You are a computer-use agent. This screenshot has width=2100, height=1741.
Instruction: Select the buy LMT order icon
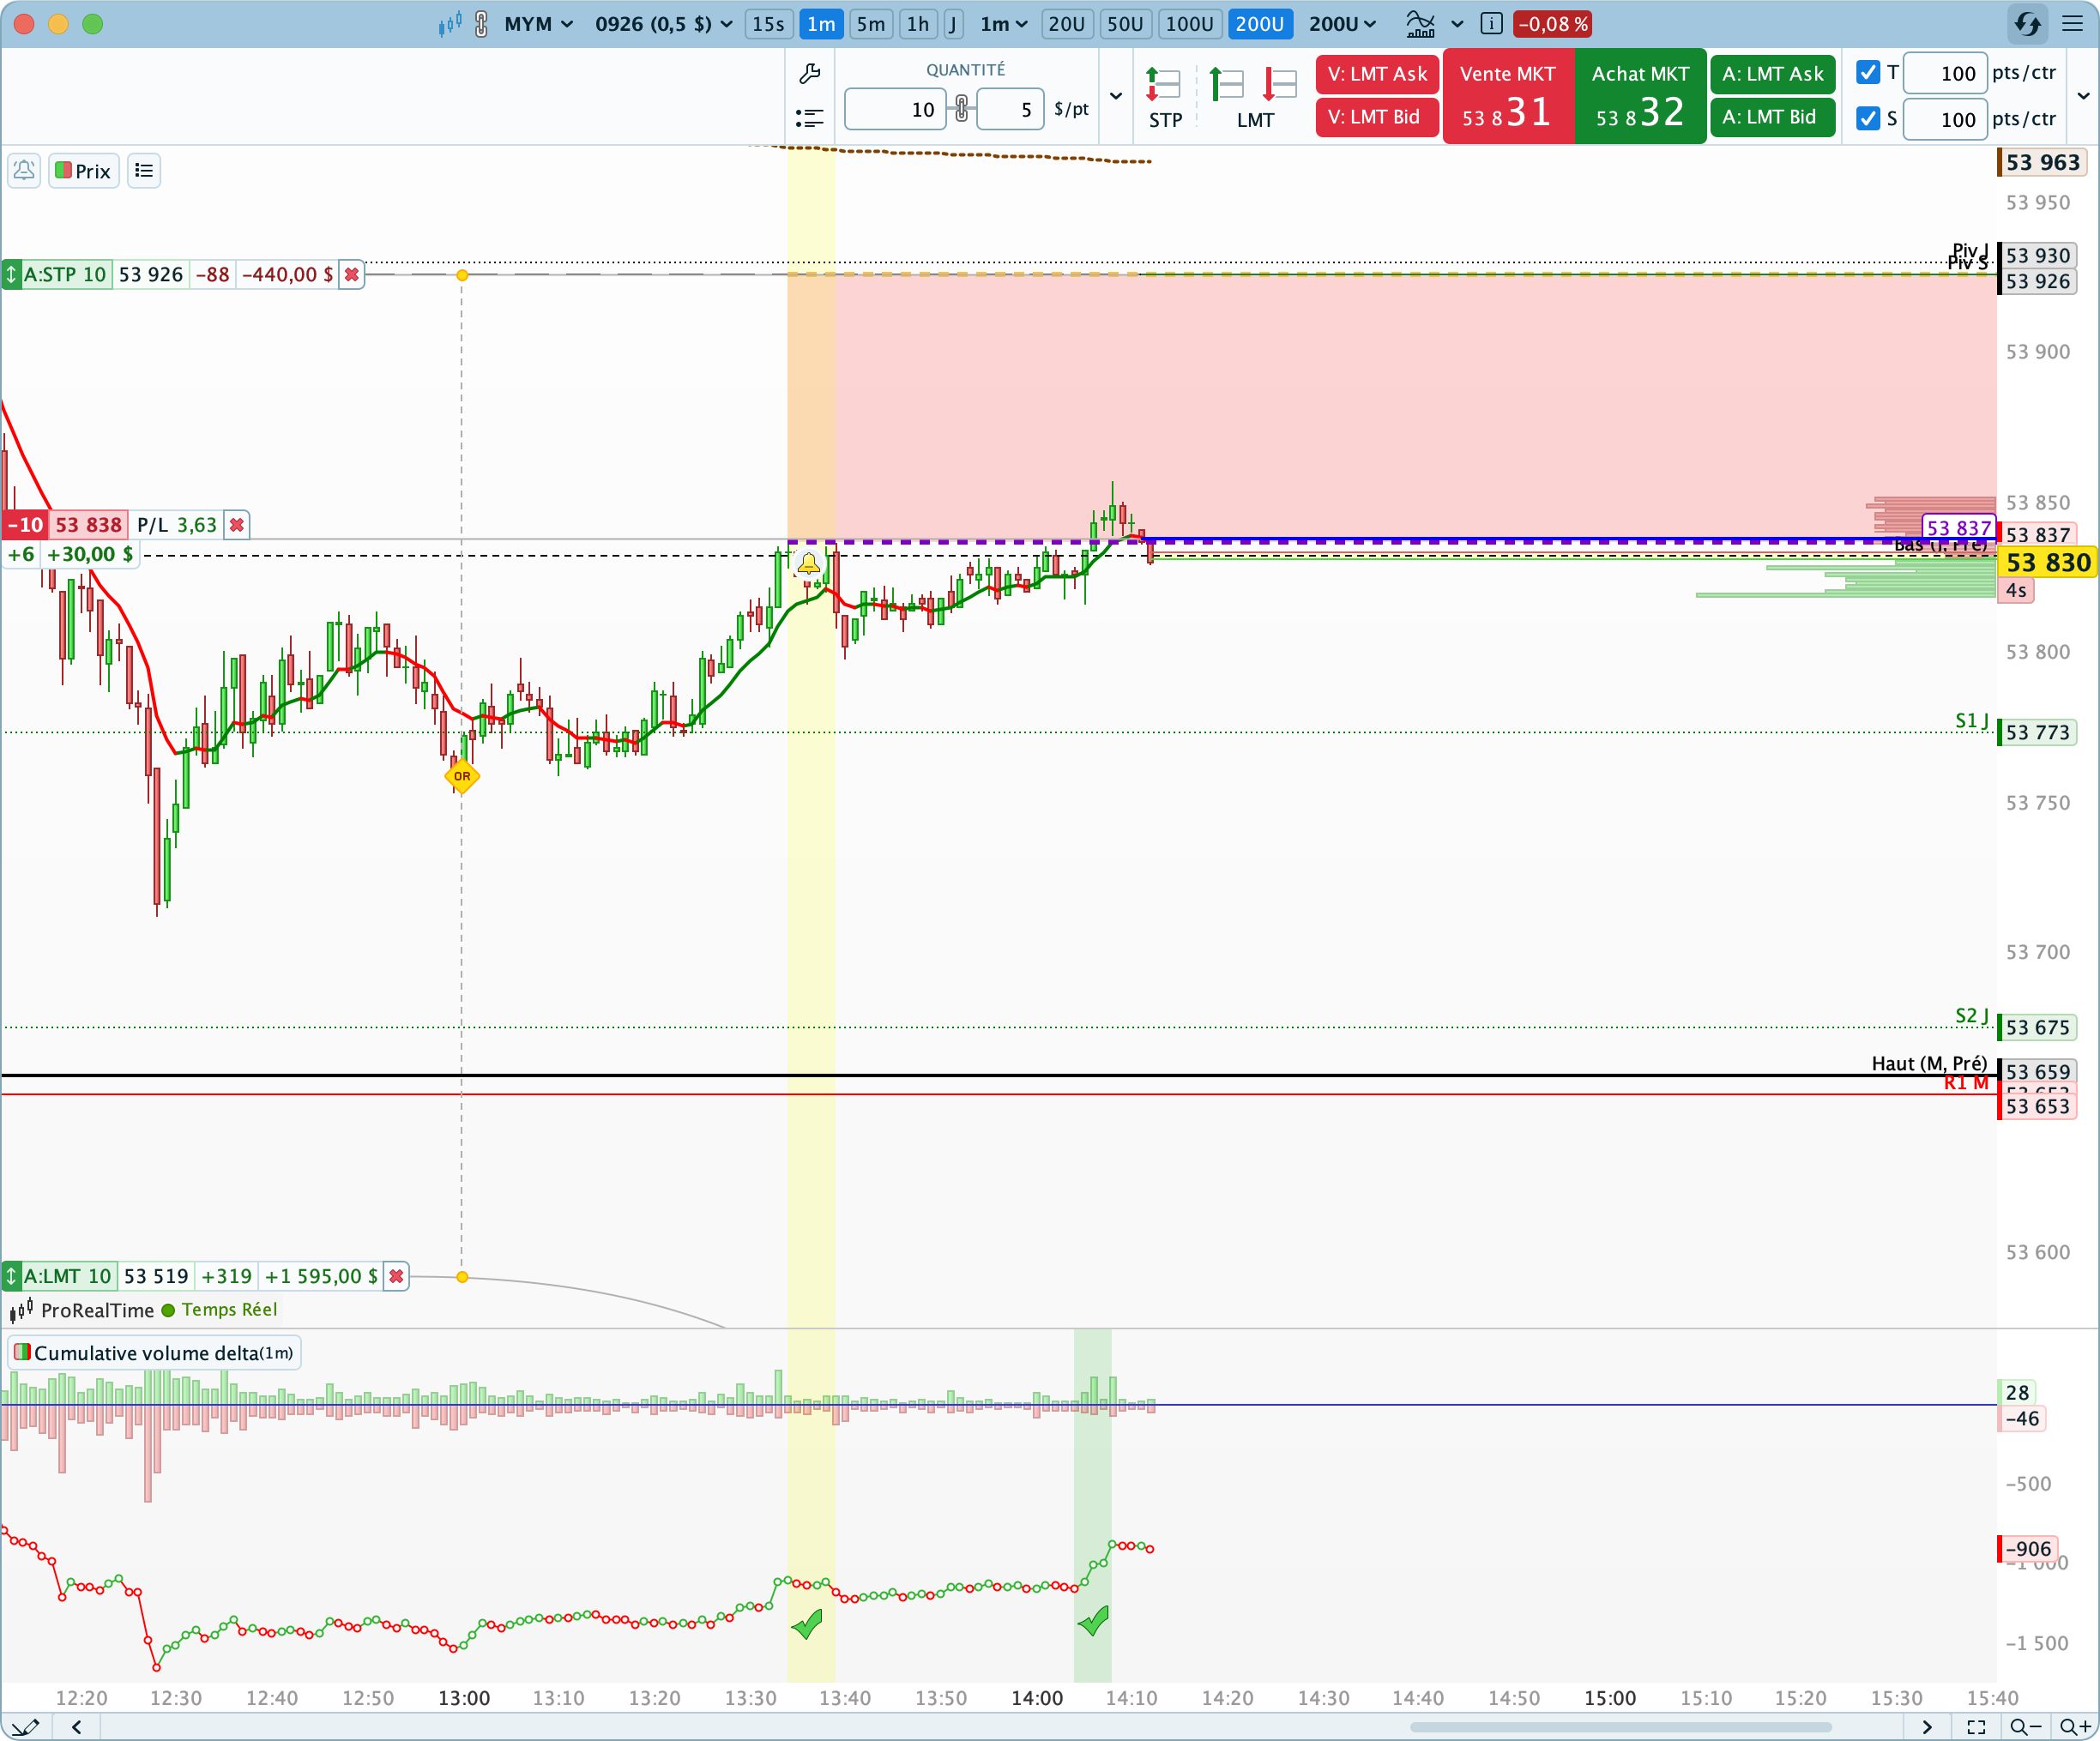point(1226,84)
